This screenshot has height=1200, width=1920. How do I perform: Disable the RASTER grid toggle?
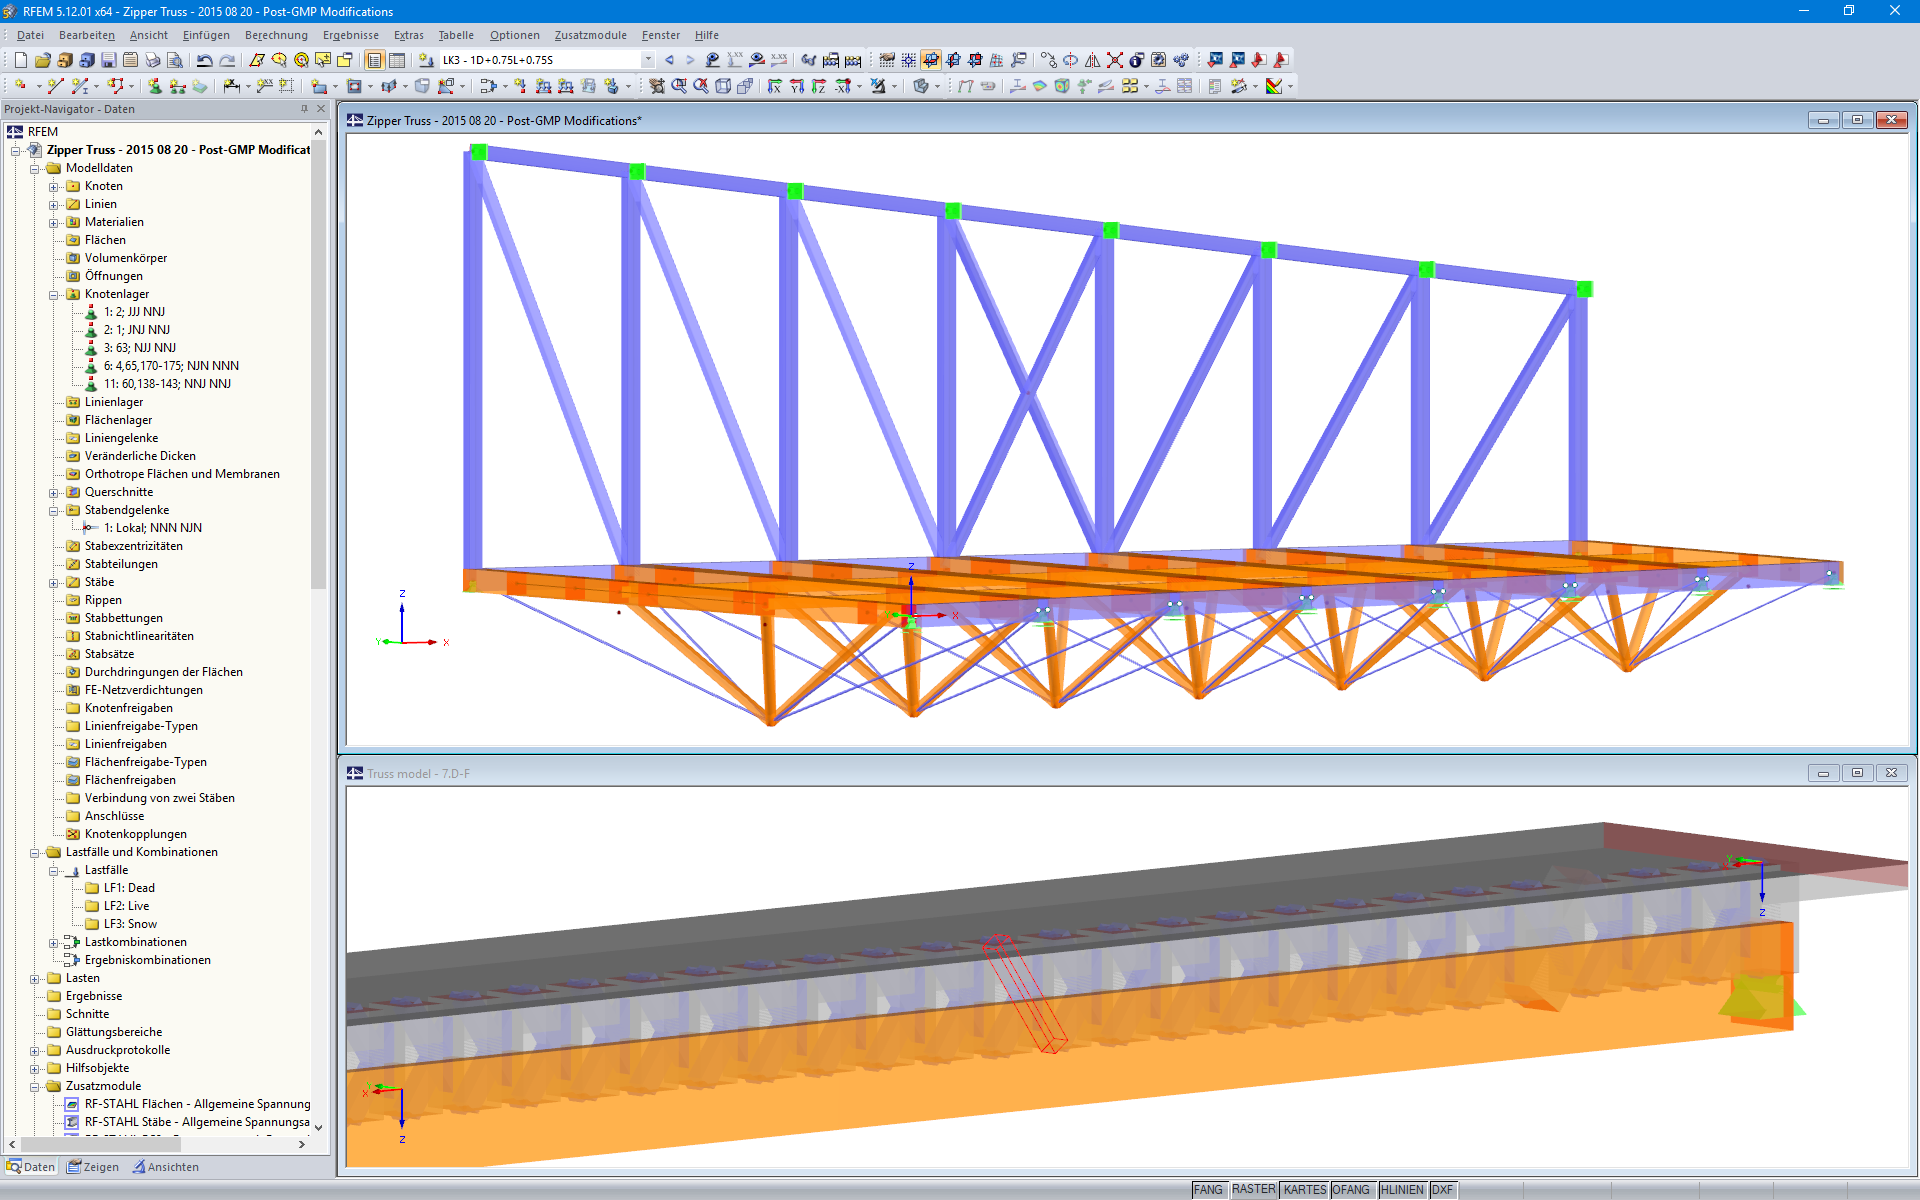[1255, 1189]
